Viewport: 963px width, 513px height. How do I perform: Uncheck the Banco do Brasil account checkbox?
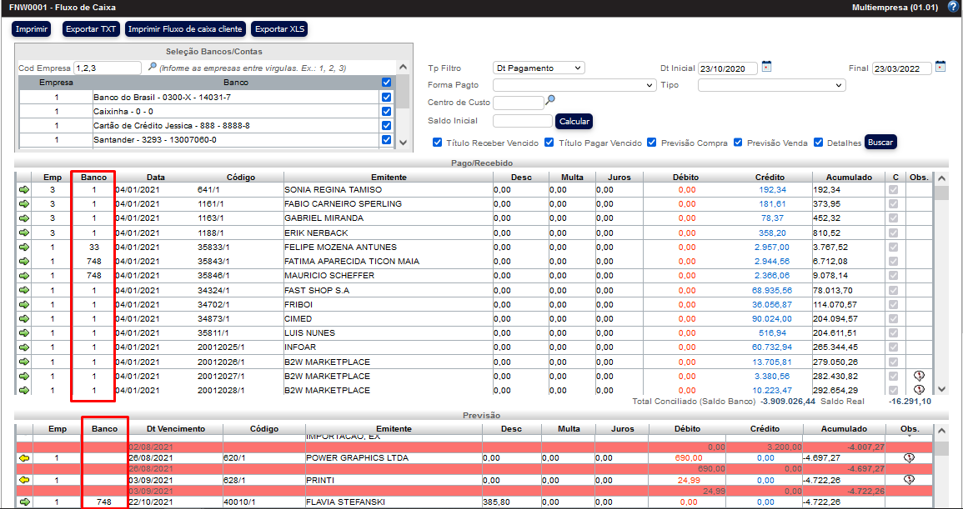point(386,97)
